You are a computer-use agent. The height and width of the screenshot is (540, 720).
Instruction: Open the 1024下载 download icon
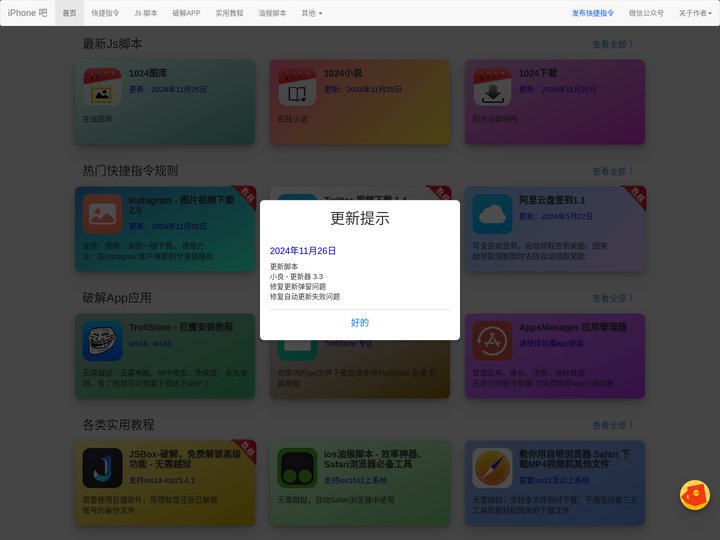(x=492, y=87)
